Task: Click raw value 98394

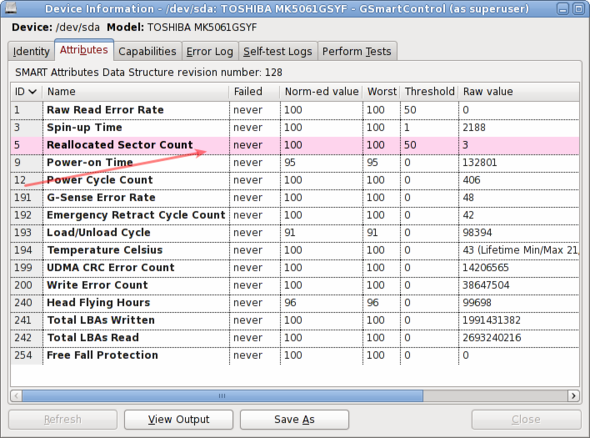Action: coord(477,233)
